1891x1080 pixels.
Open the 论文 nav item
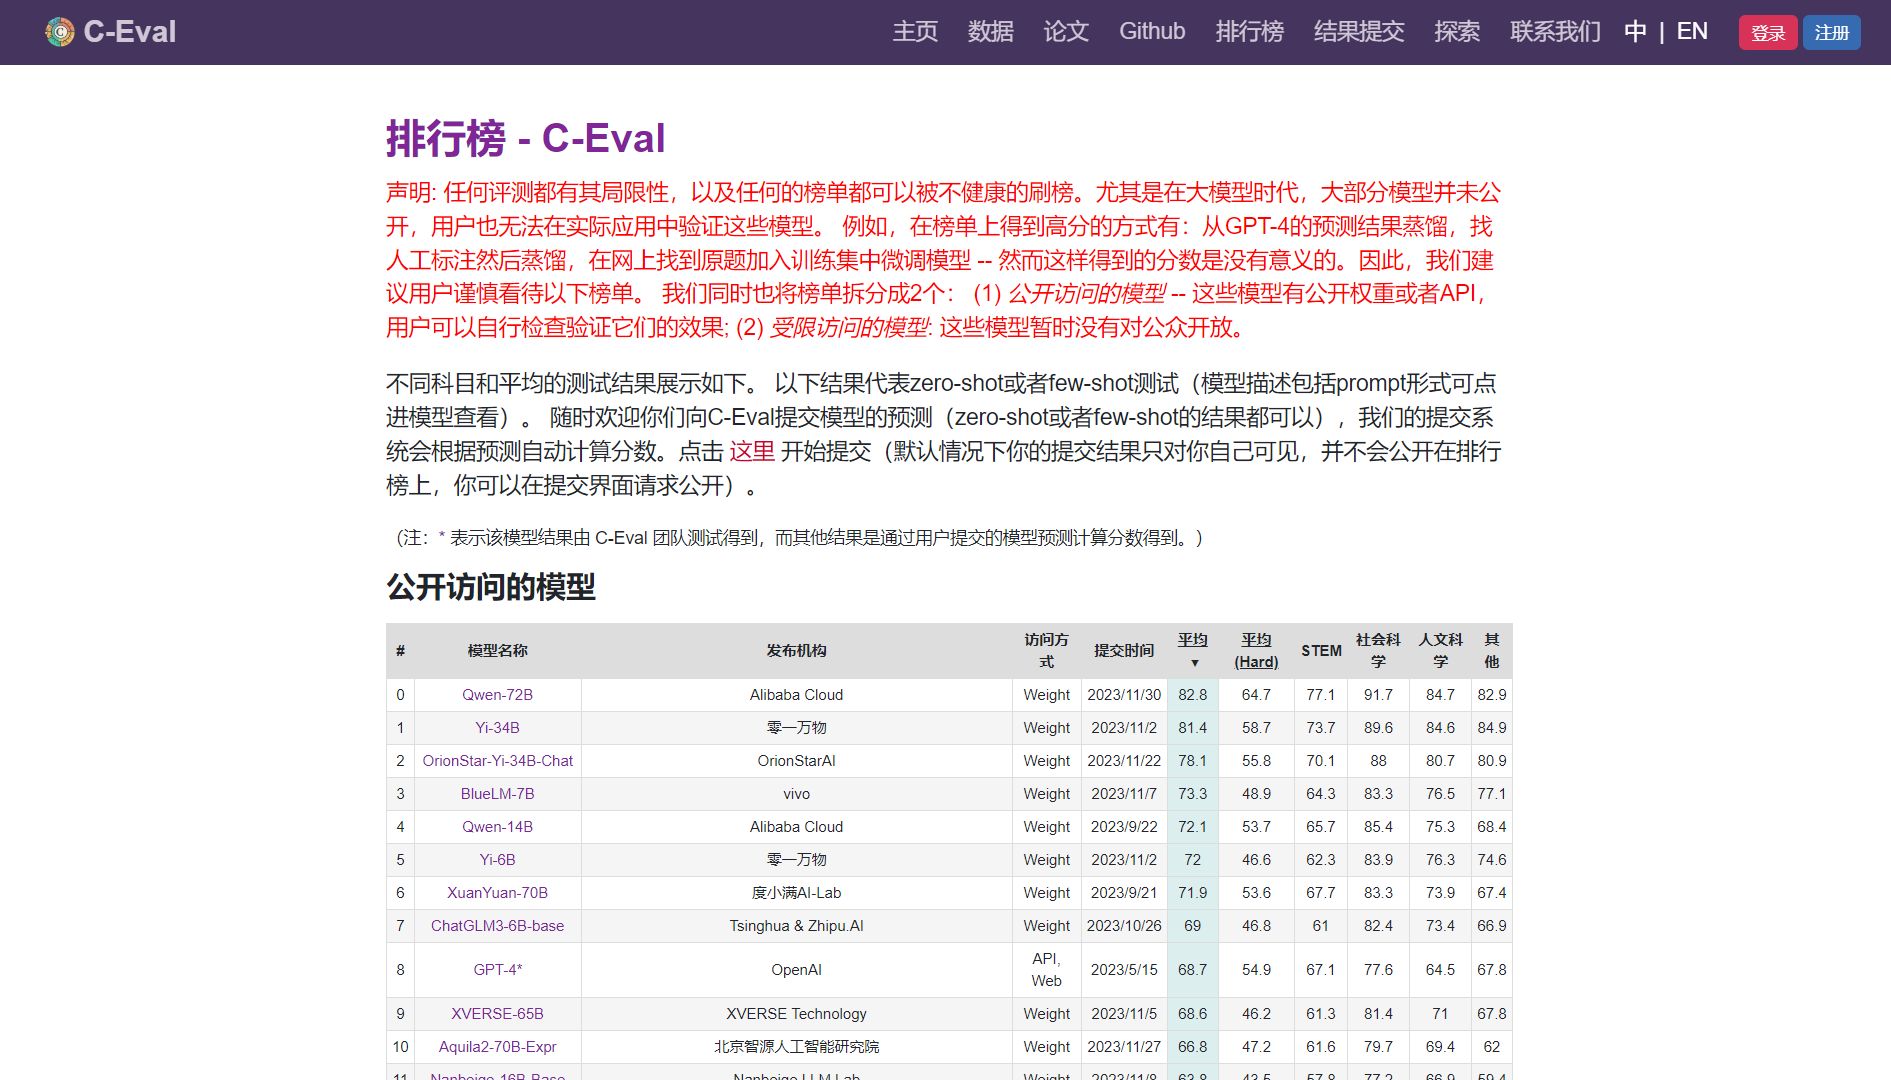pyautogui.click(x=1066, y=32)
